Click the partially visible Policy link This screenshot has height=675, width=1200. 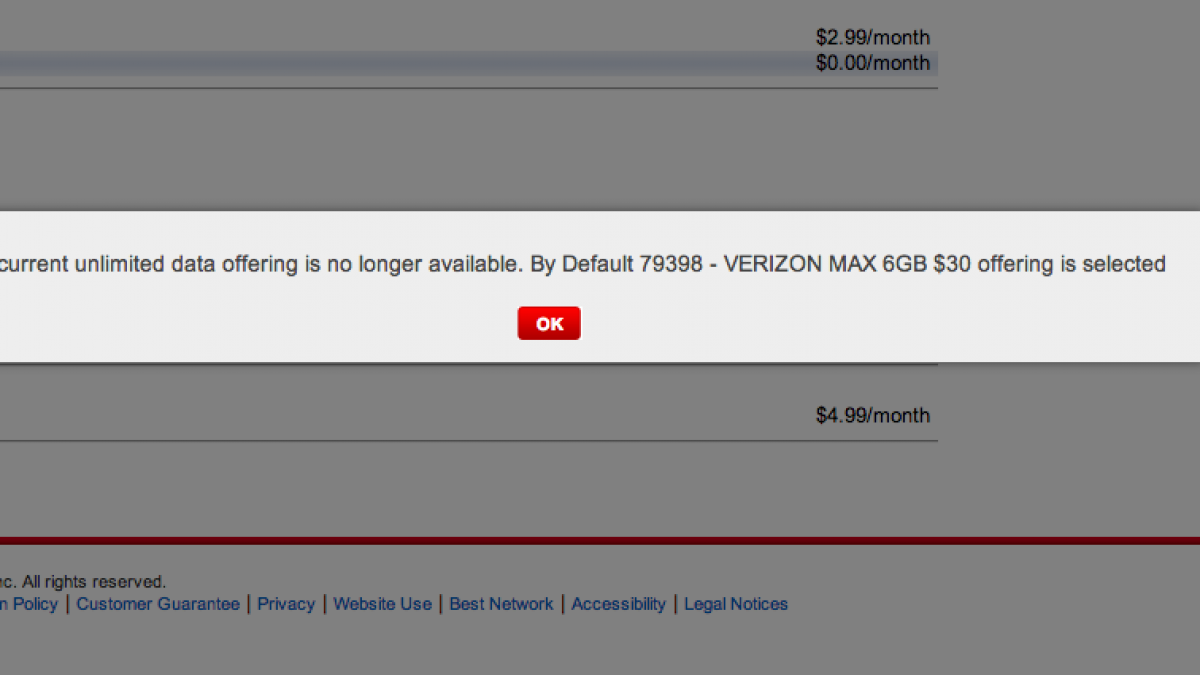click(x=30, y=604)
